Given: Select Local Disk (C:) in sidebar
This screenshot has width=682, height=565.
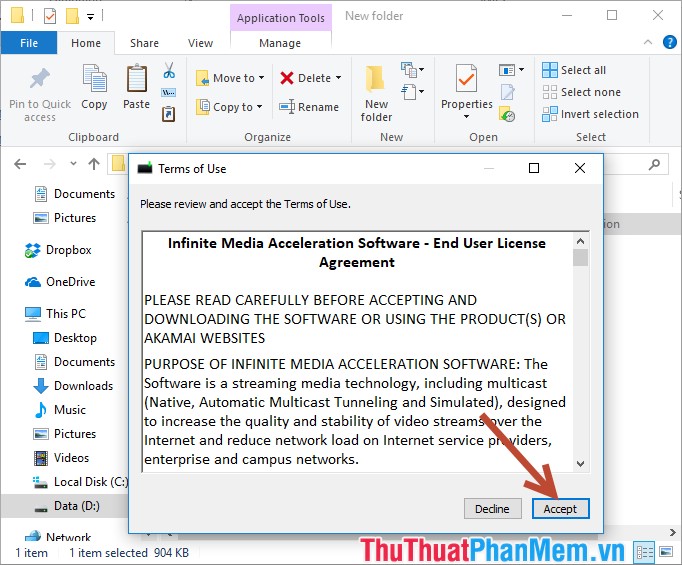Looking at the screenshot, I should point(80,482).
